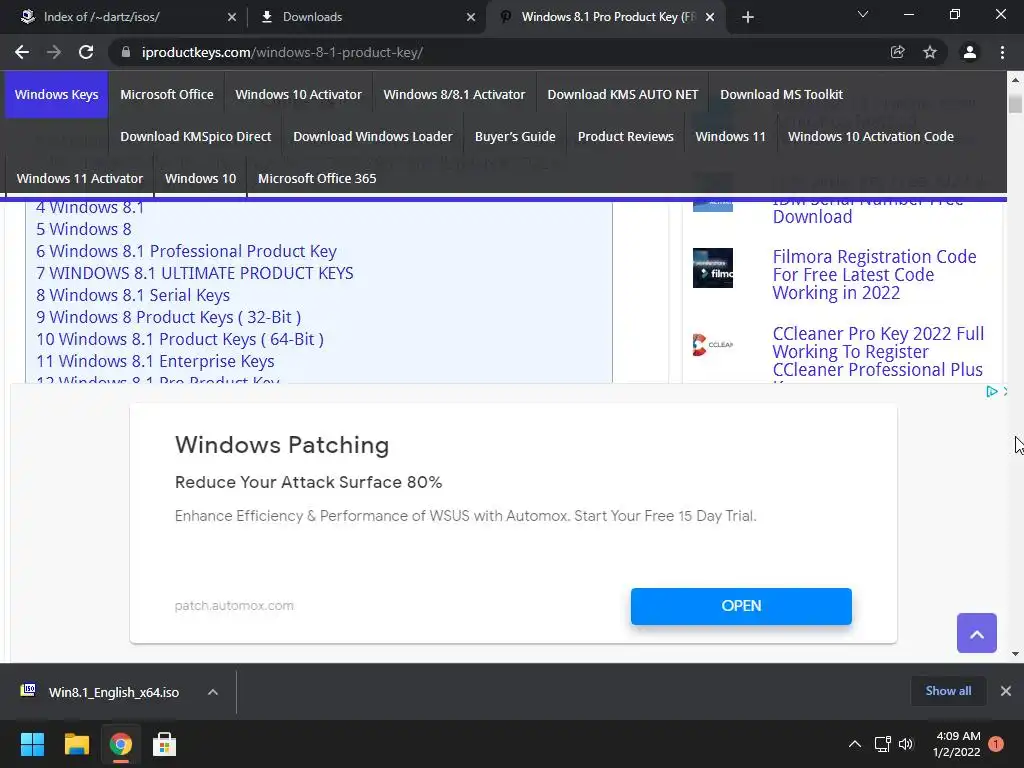Open the Windows Keys menu item
The image size is (1024, 768).
57,95
